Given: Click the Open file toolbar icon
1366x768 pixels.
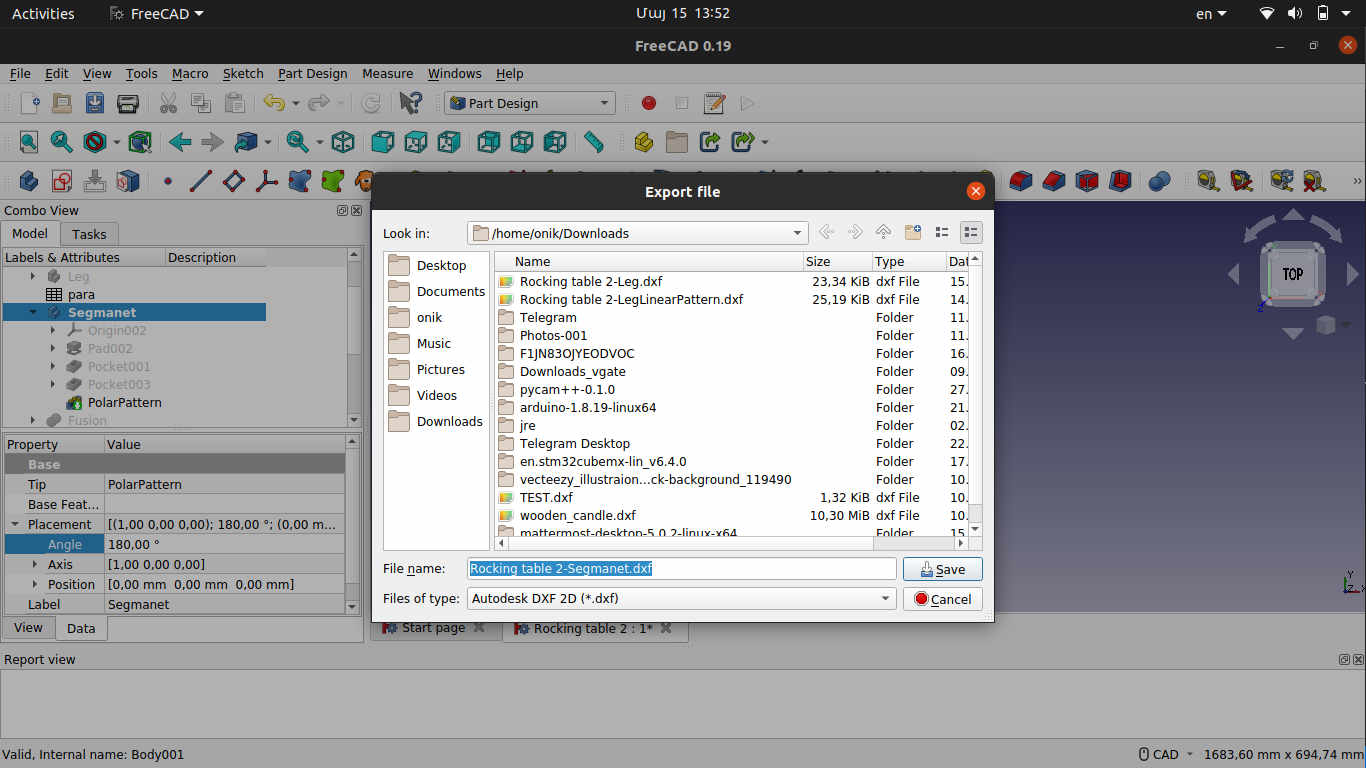Looking at the screenshot, I should coord(62,103).
